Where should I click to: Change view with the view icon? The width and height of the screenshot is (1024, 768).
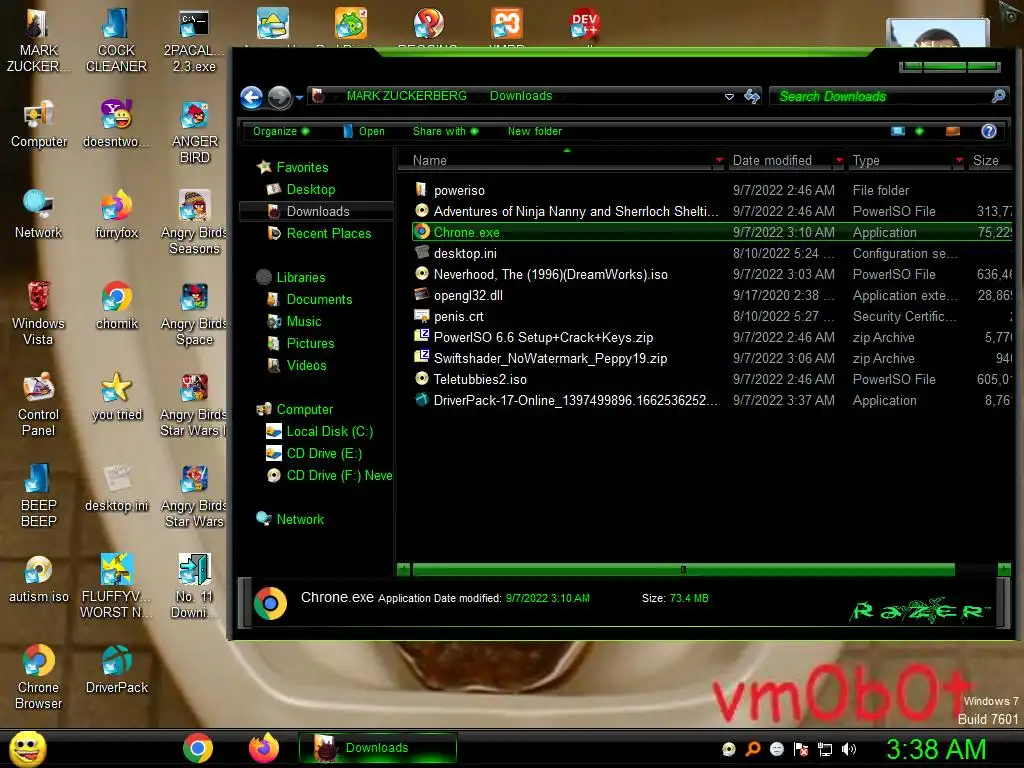899,131
